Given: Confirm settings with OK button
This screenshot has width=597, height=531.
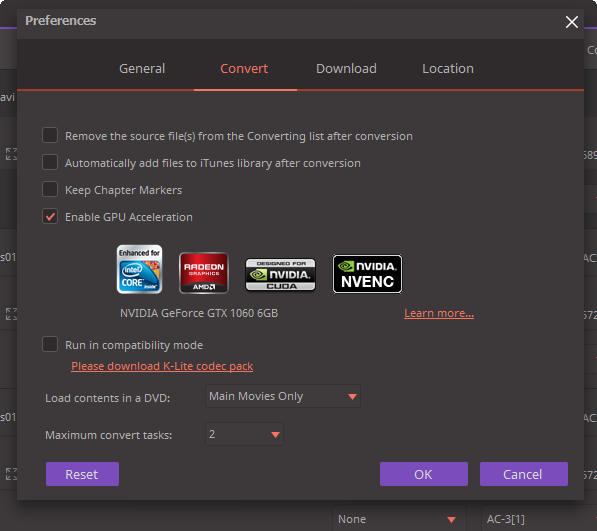Looking at the screenshot, I should pyautogui.click(x=424, y=474).
